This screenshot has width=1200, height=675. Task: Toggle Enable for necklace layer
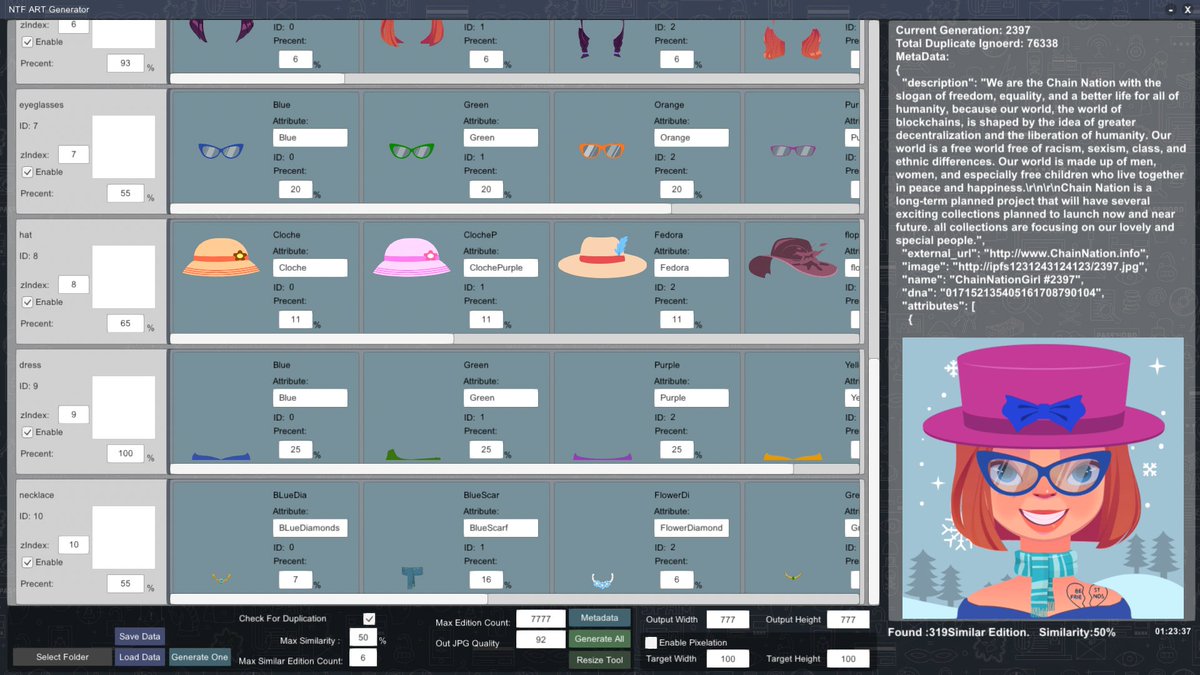(x=28, y=562)
